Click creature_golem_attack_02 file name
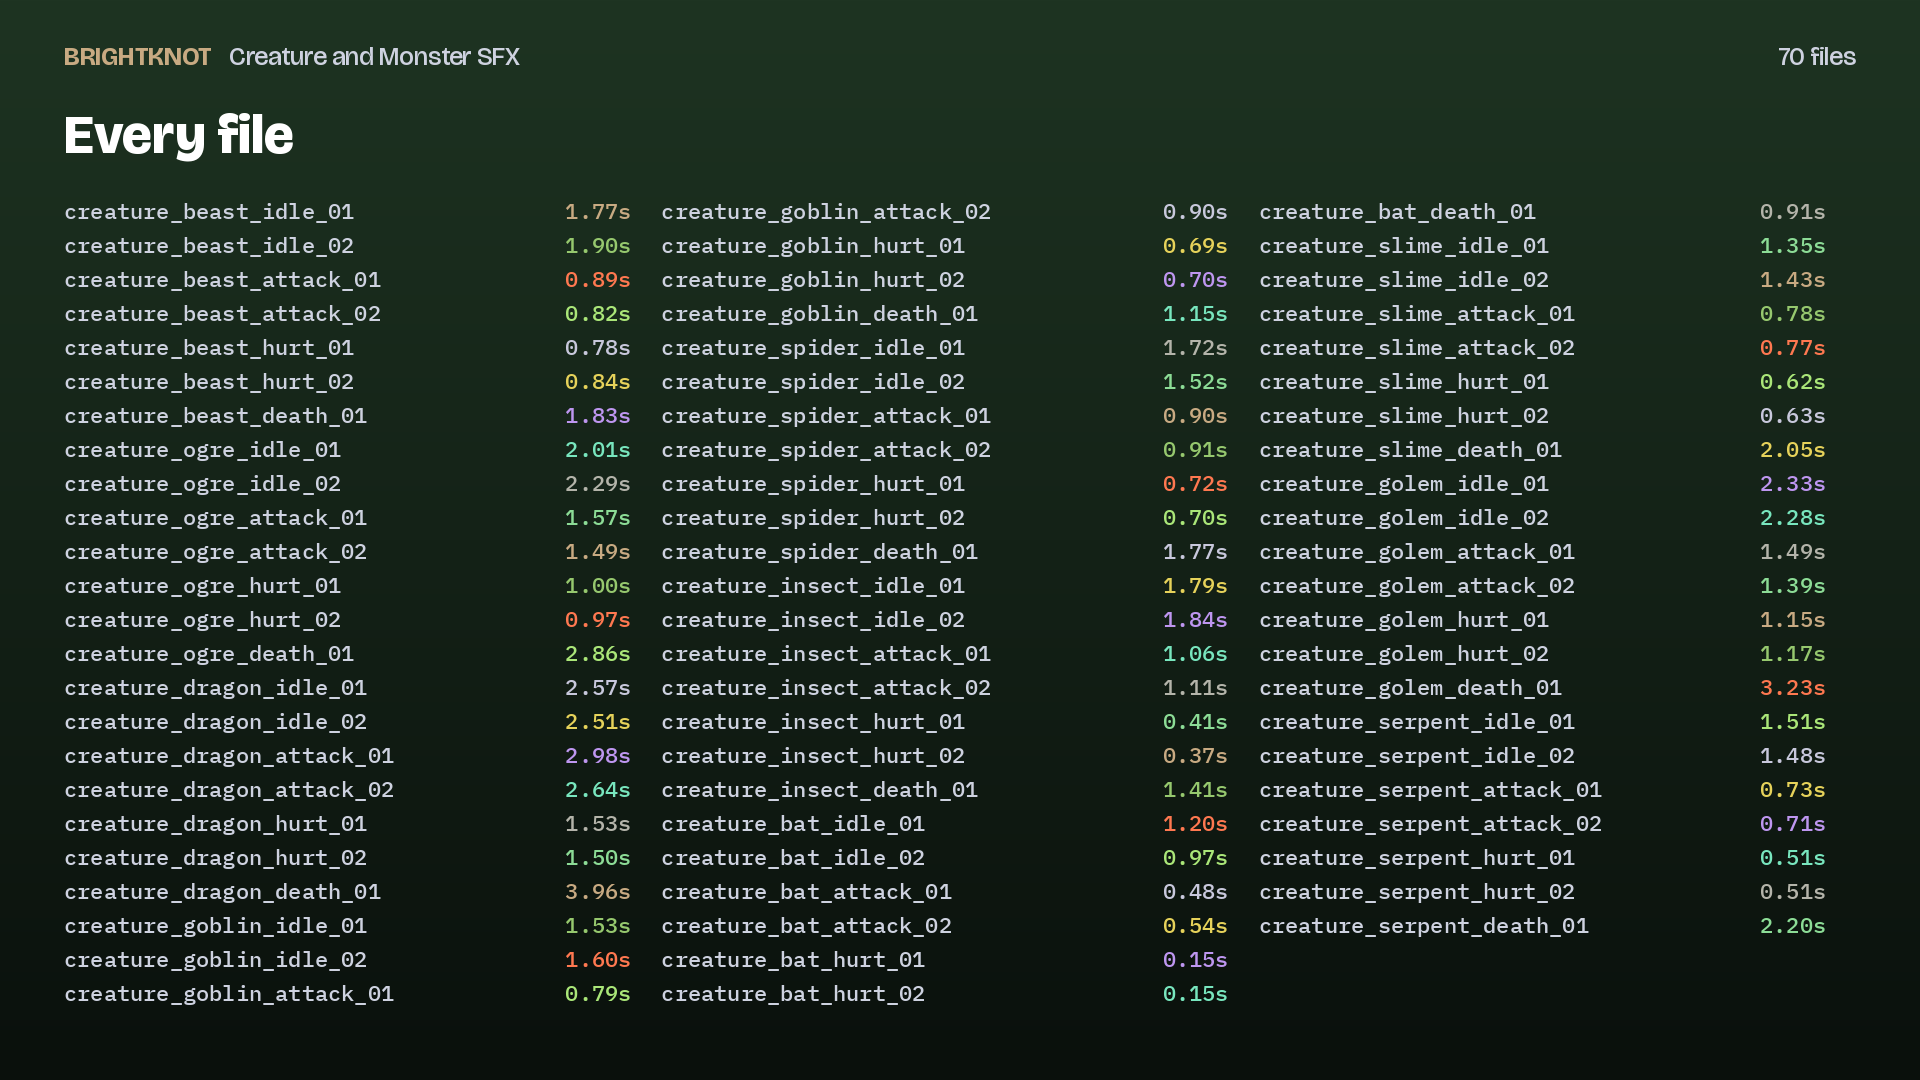The width and height of the screenshot is (1920, 1080). (1417, 586)
